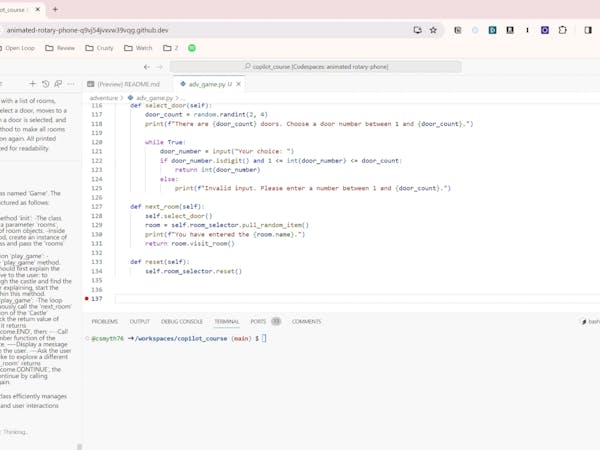Close the adv_game.py editor tab

[238, 84]
